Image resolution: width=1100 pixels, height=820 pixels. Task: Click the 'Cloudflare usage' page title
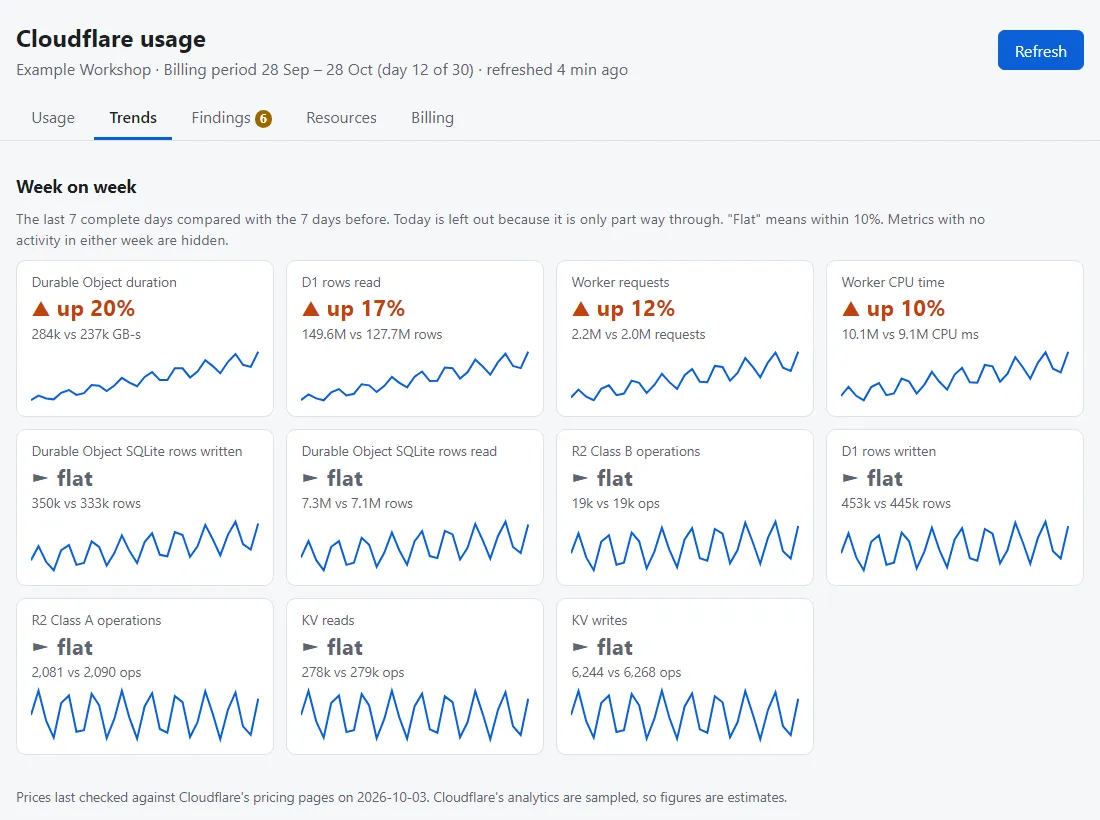click(111, 39)
